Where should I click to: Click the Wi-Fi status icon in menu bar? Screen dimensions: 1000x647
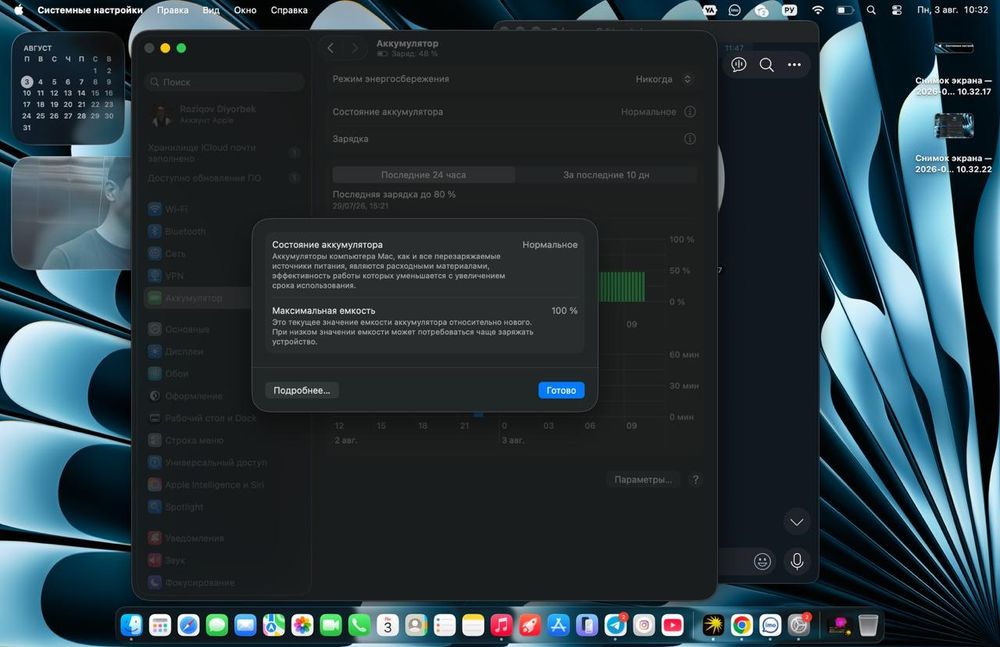coord(818,10)
